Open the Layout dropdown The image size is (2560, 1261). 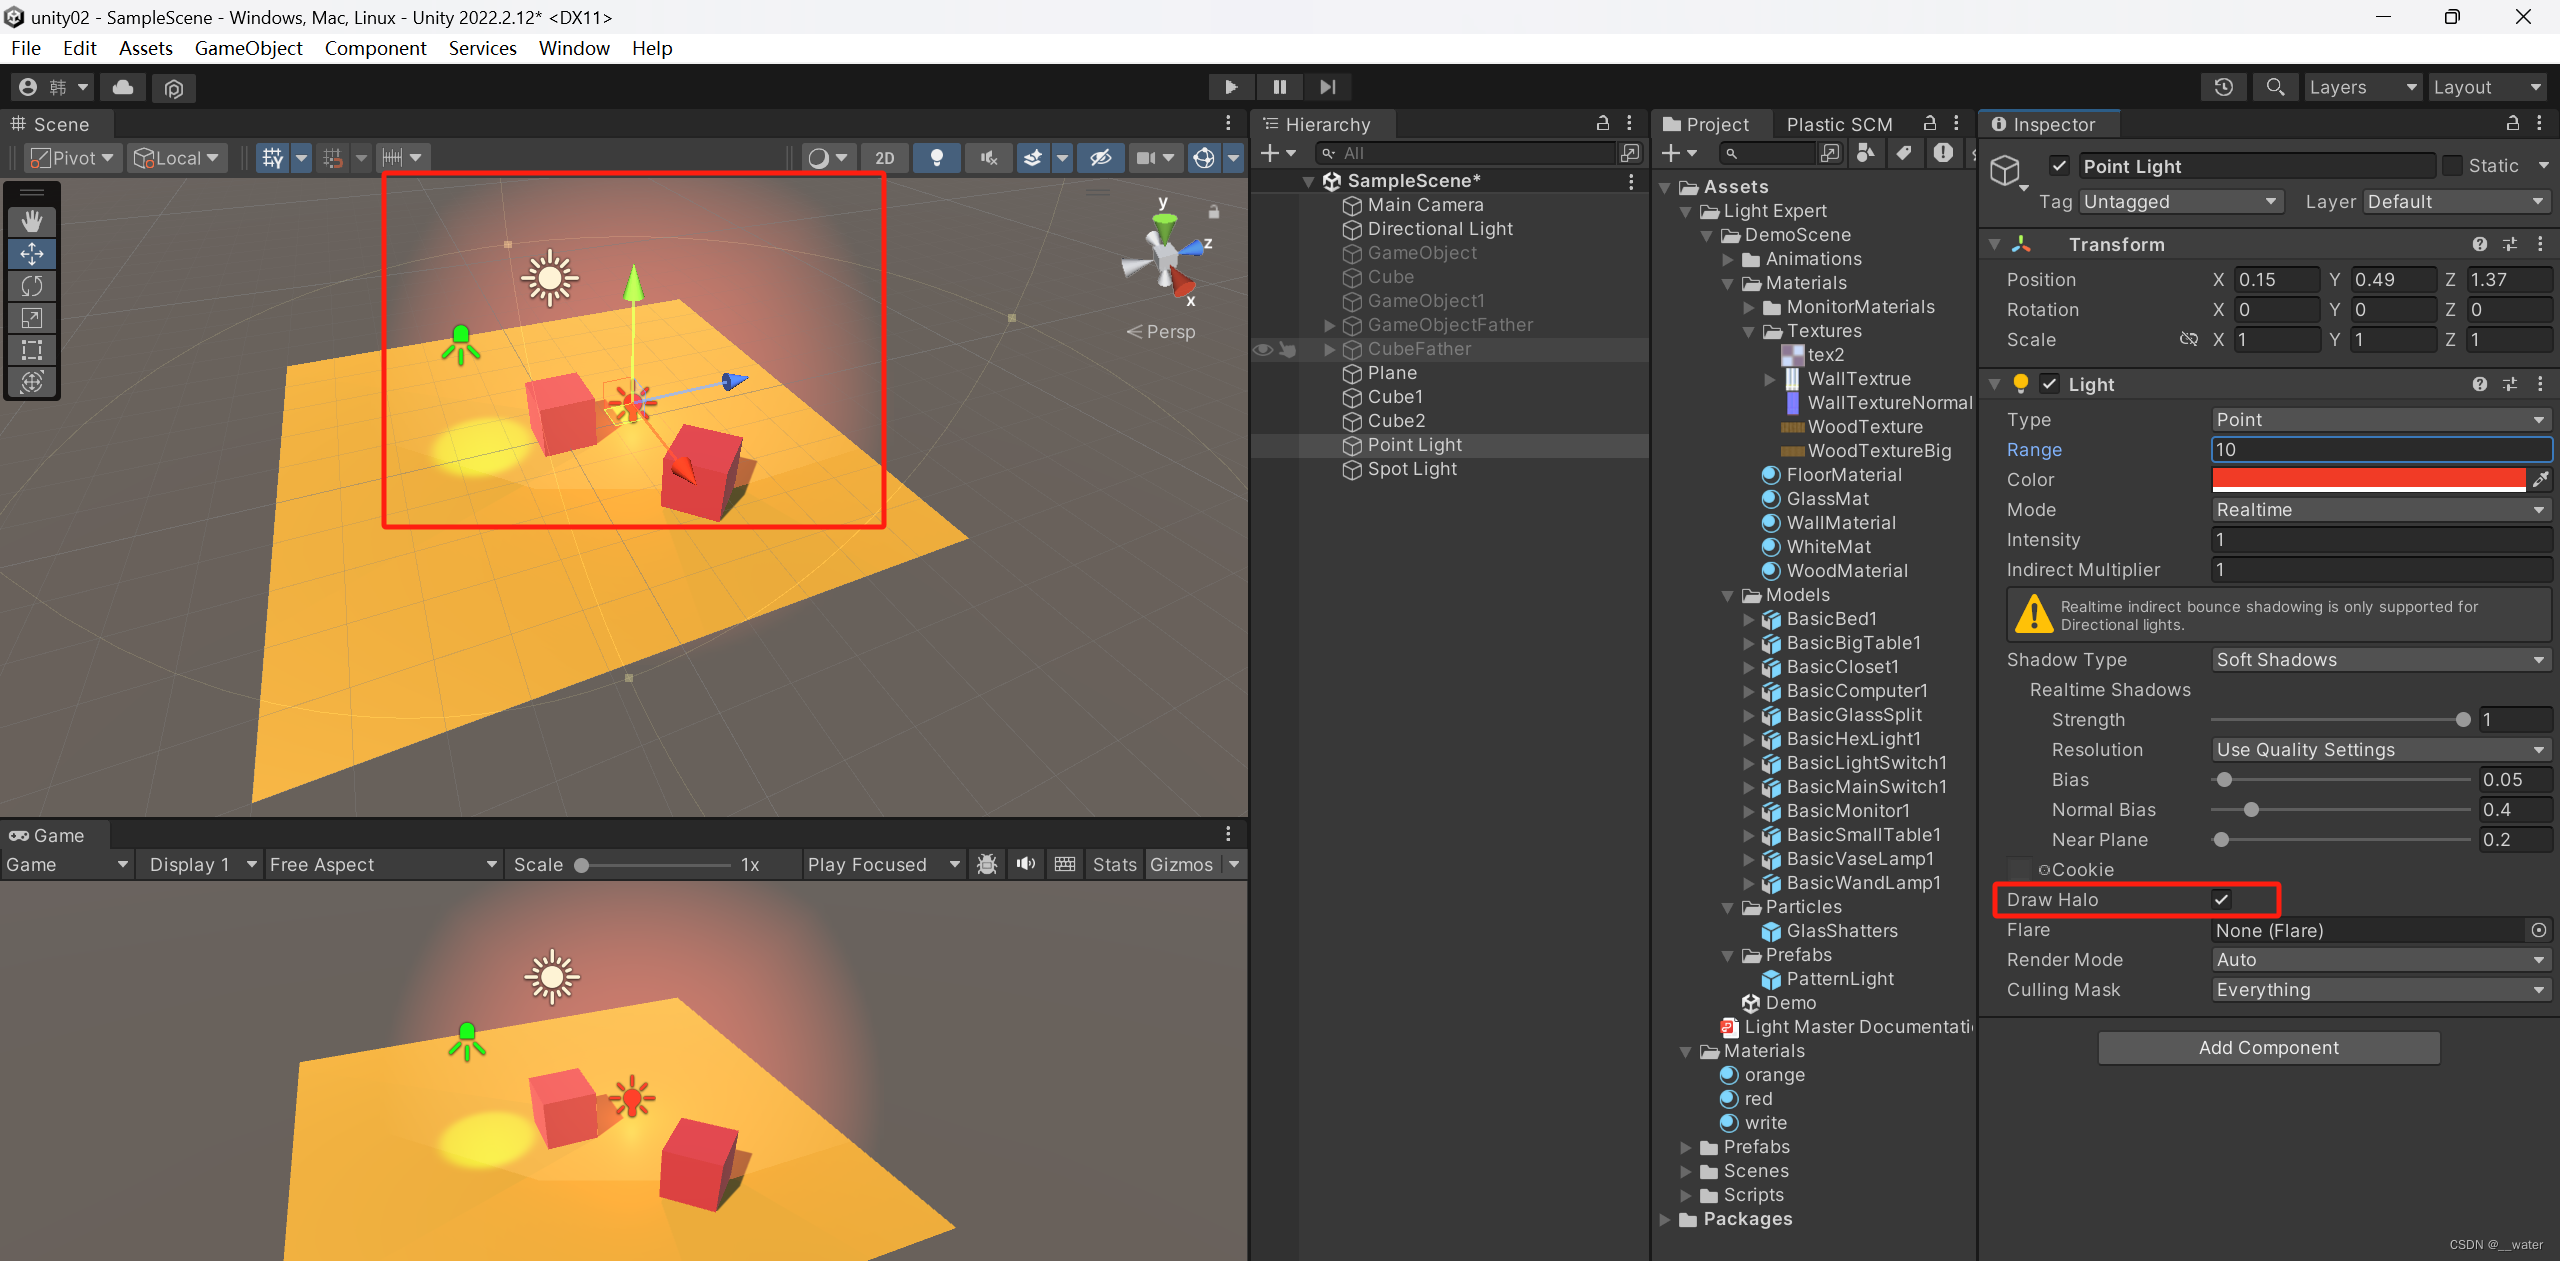[2487, 87]
